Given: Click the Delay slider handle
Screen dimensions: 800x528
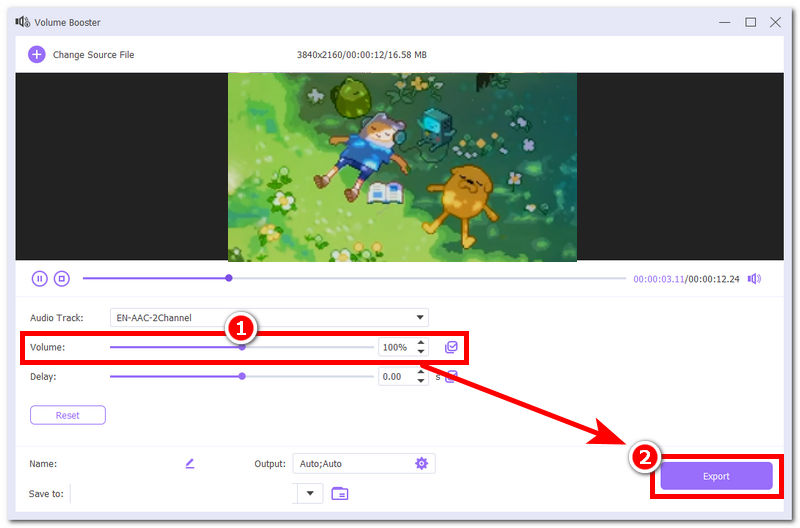Looking at the screenshot, I should click(x=242, y=376).
